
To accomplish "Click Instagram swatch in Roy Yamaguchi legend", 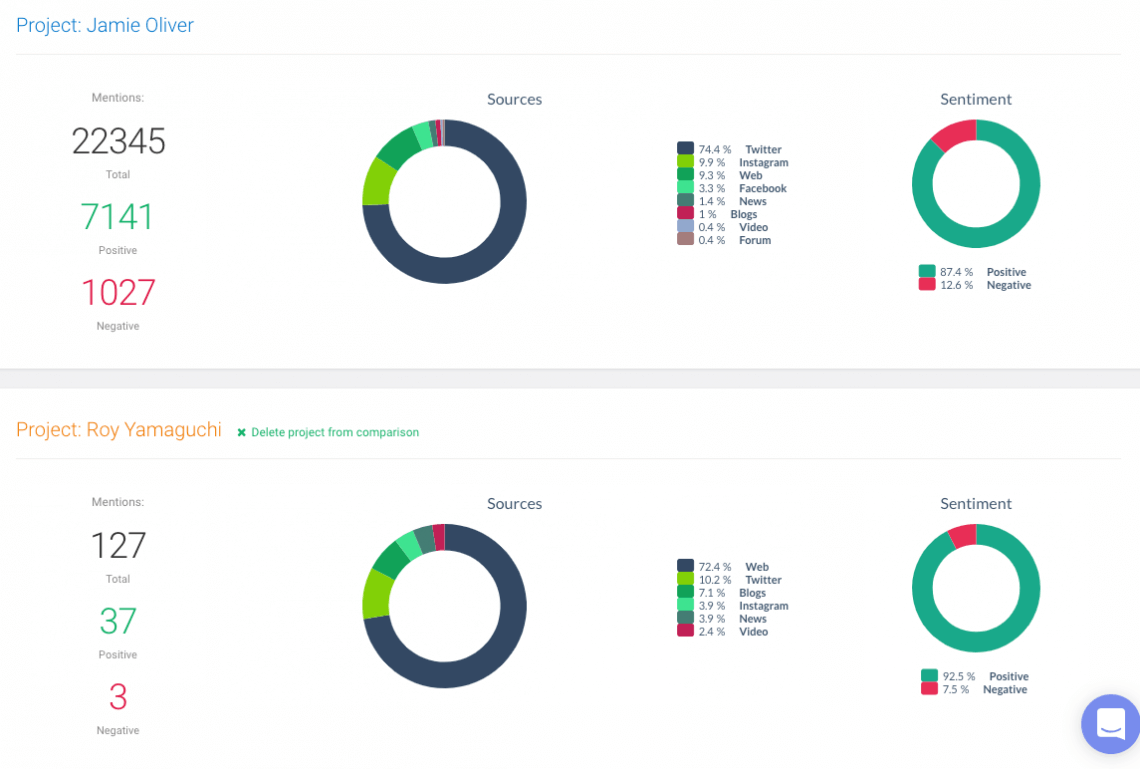I will point(685,605).
